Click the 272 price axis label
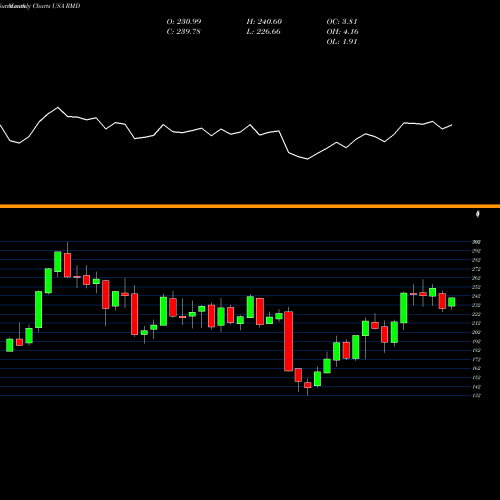This screenshot has height=500, width=500. 476,269
